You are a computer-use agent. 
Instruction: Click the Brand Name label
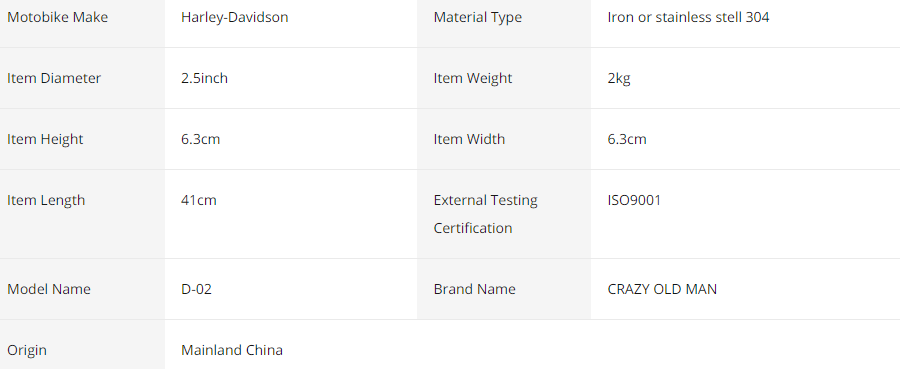point(474,289)
